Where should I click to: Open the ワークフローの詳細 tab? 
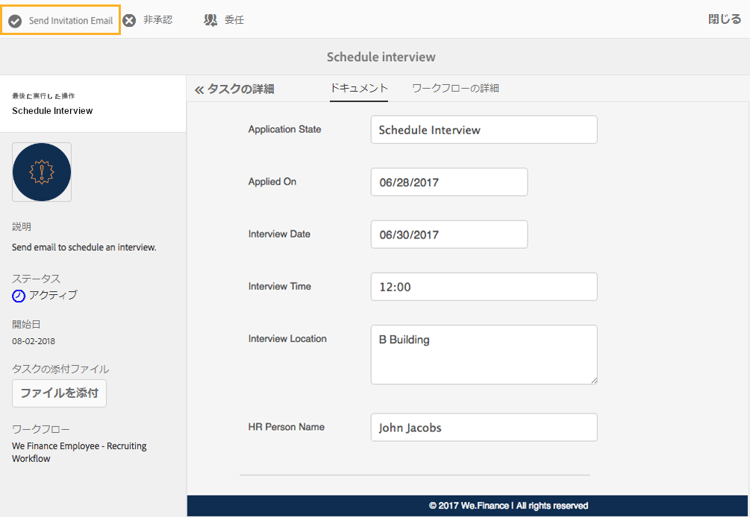[455, 88]
